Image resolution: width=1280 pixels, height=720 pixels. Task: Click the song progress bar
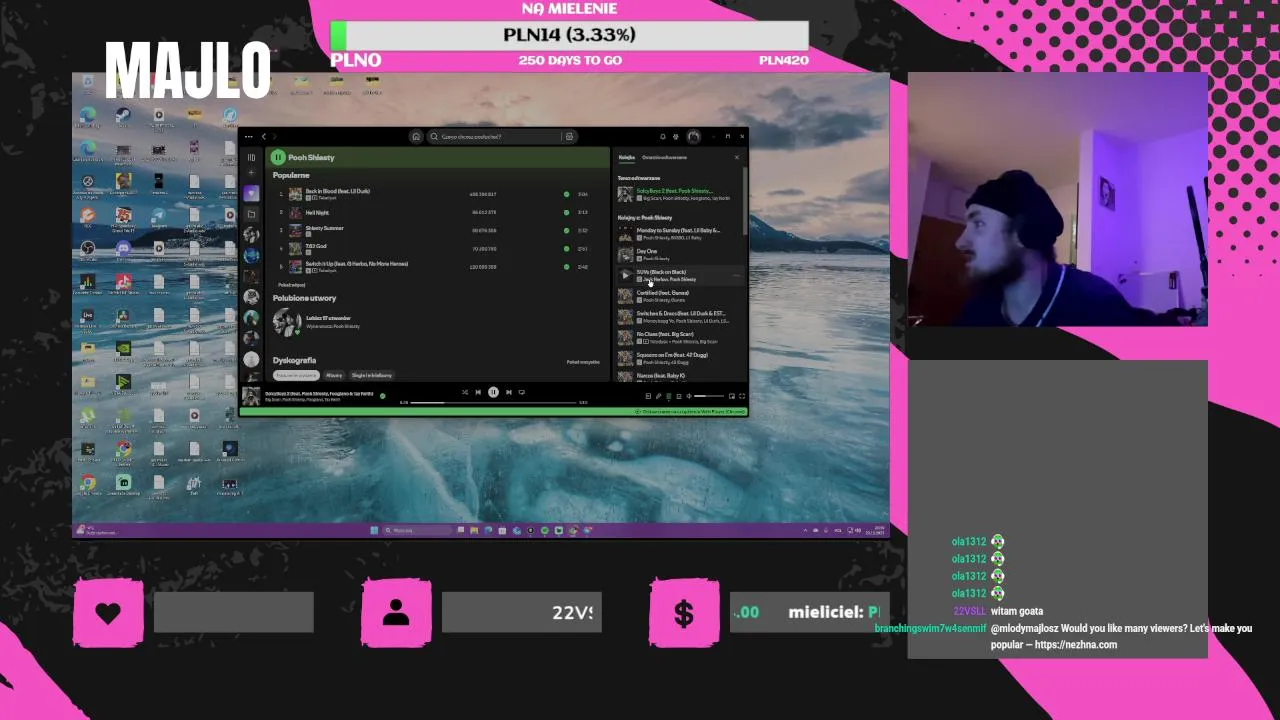(x=492, y=402)
